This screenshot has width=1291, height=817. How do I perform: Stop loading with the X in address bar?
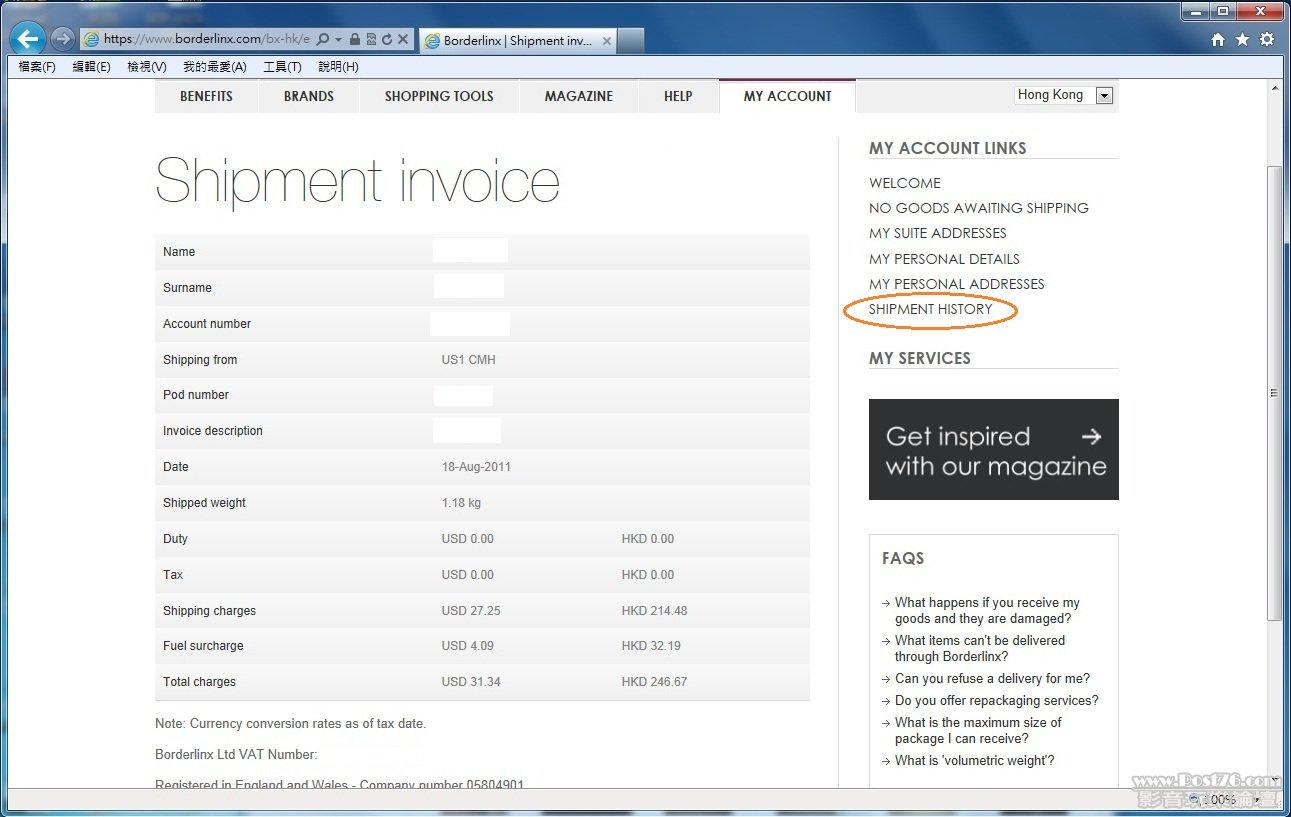(x=403, y=39)
